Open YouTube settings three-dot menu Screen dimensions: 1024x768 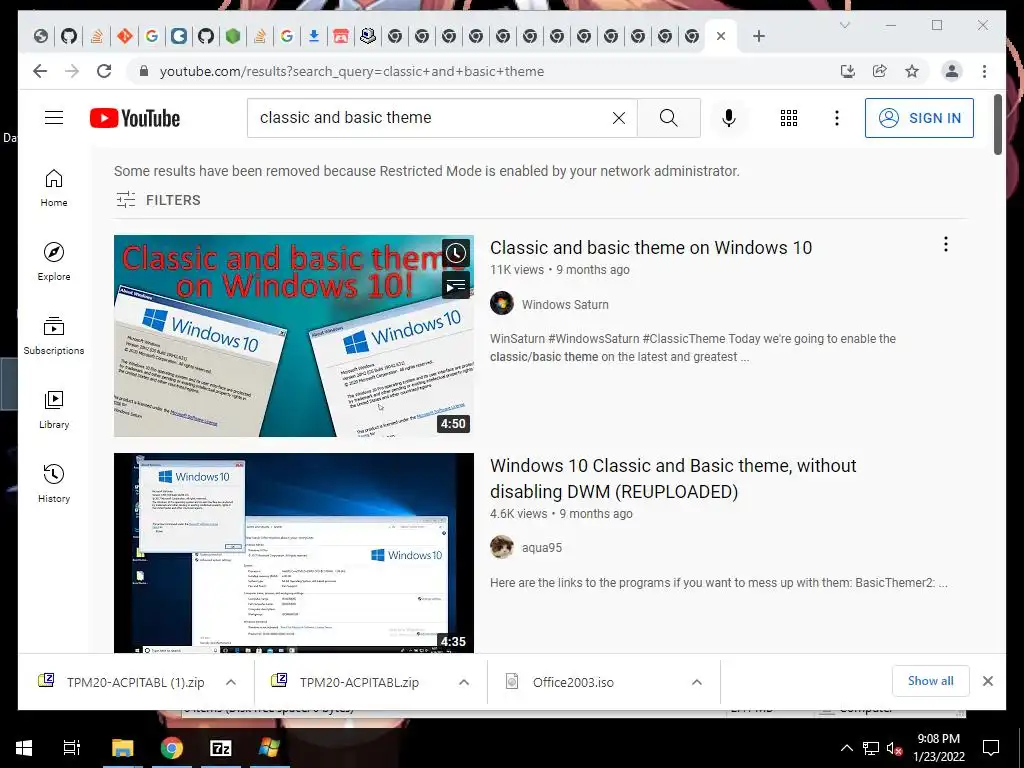[837, 118]
